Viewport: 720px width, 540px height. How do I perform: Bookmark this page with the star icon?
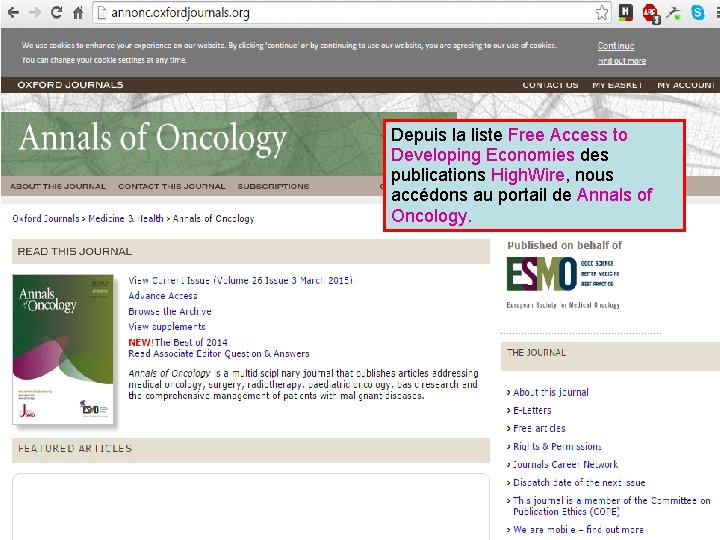point(602,13)
